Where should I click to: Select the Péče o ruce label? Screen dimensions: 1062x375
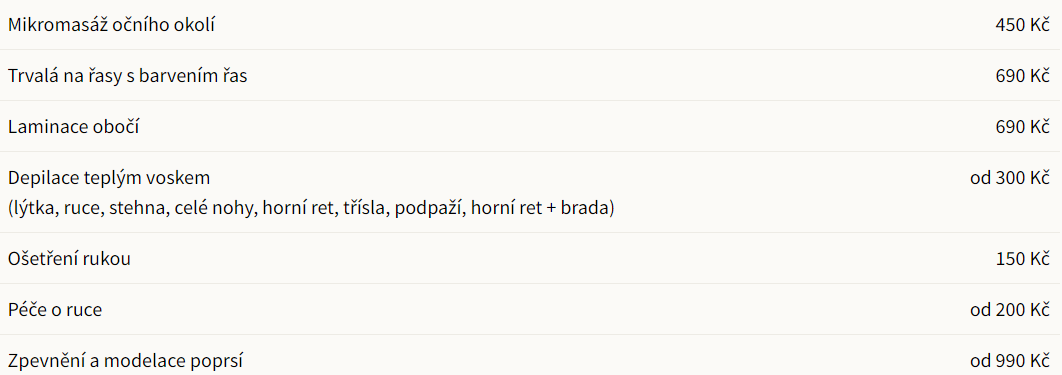[55, 310]
